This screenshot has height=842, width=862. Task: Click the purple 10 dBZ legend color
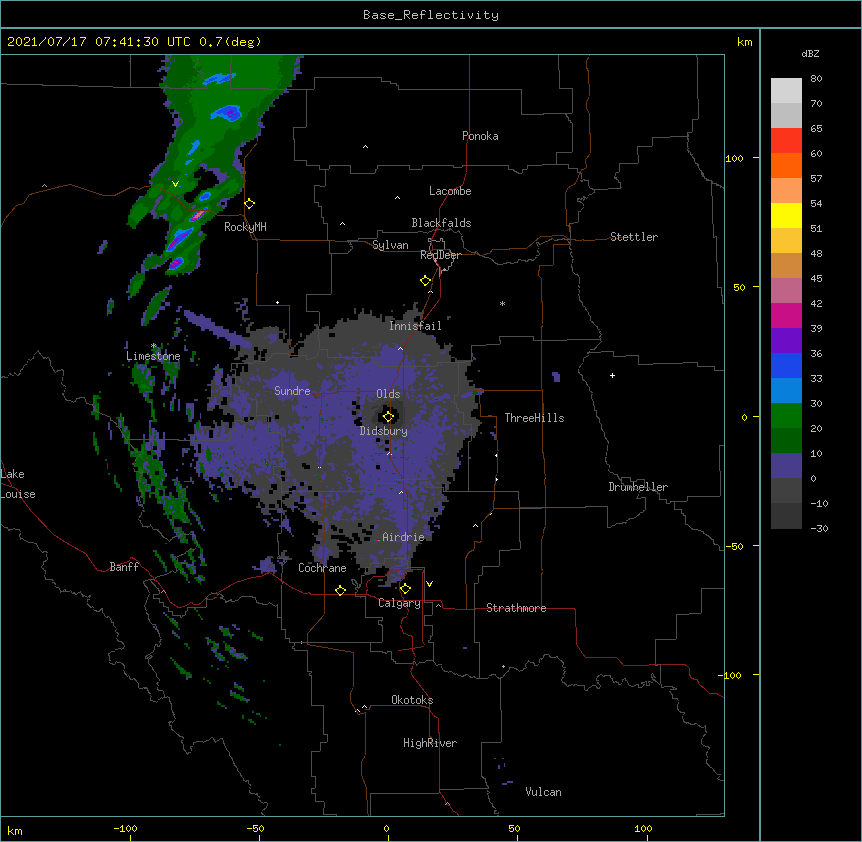click(x=786, y=466)
